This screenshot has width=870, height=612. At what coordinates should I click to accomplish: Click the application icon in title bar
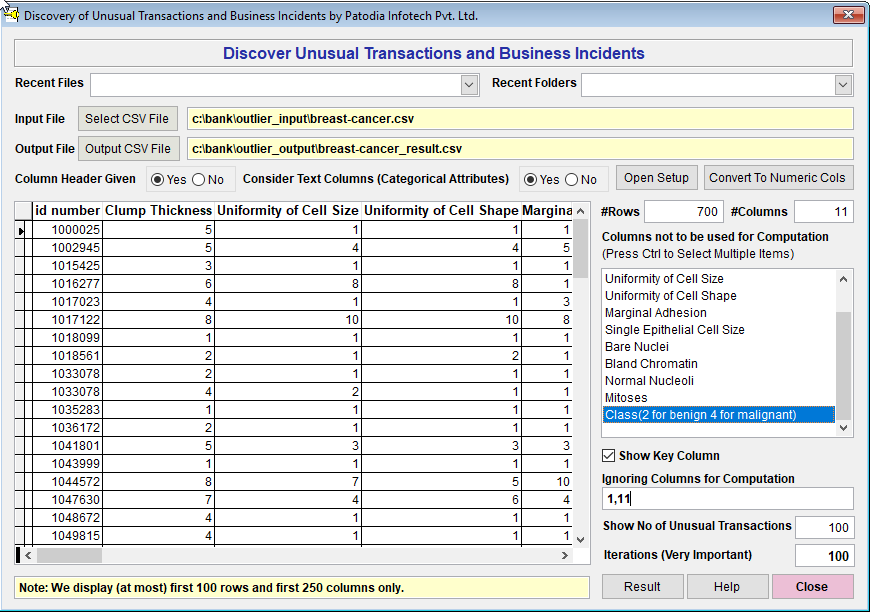coord(11,15)
